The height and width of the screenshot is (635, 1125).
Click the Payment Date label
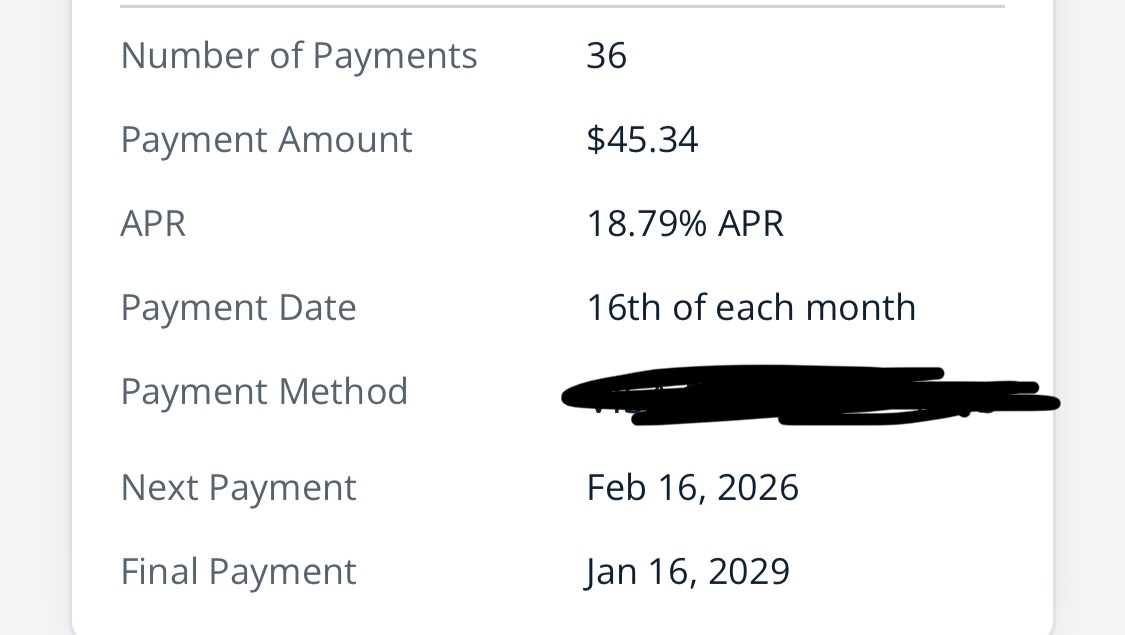tap(238, 308)
